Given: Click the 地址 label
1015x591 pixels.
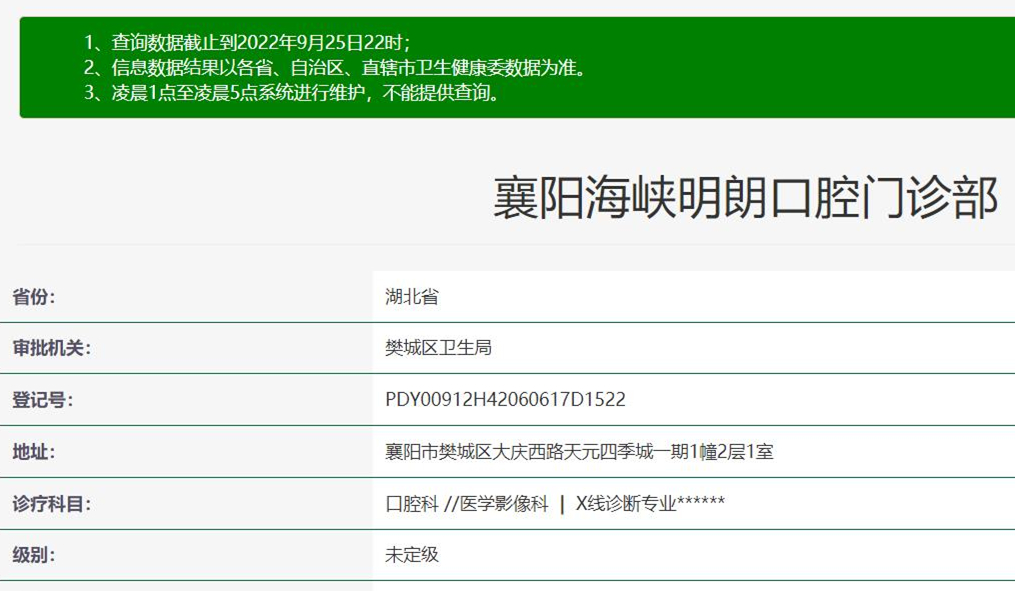Looking at the screenshot, I should coord(33,451).
